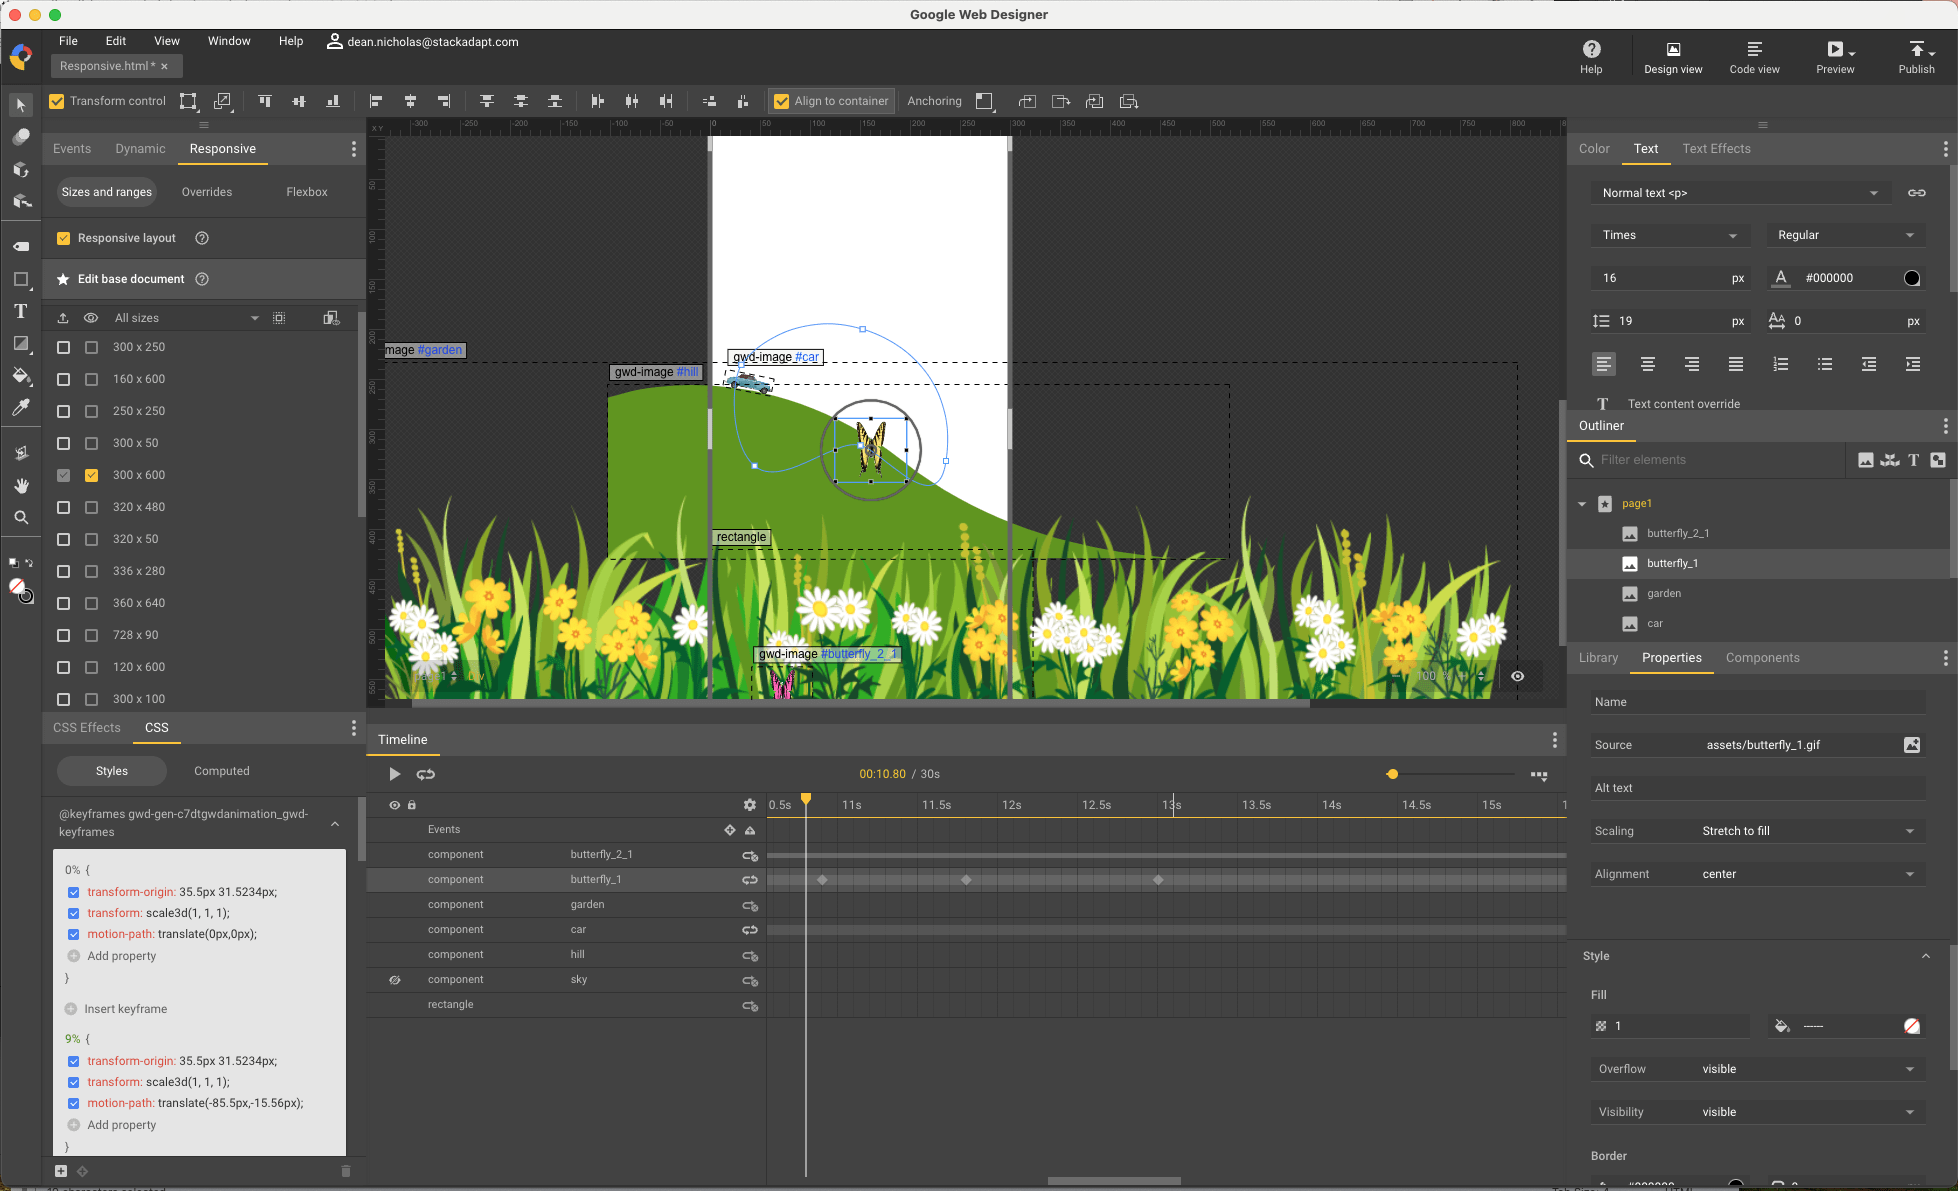Open the Window menu
Image resolution: width=1958 pixels, height=1191 pixels.
point(229,41)
